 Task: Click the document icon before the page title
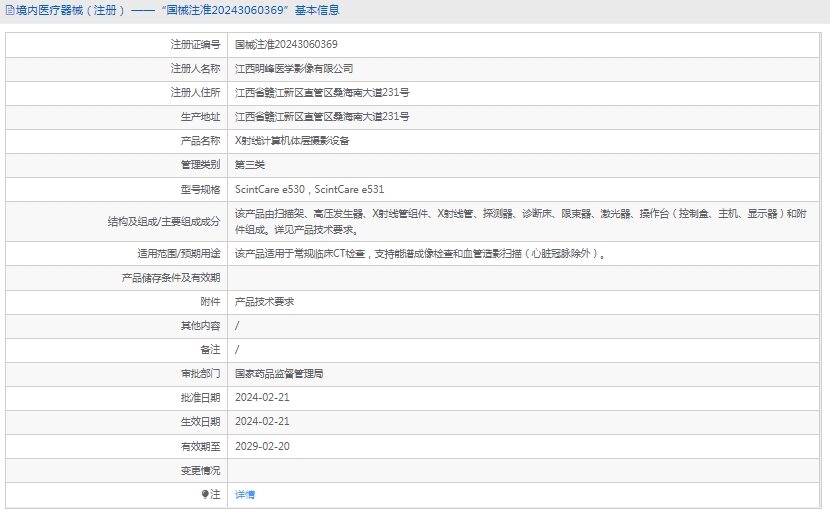point(8,11)
